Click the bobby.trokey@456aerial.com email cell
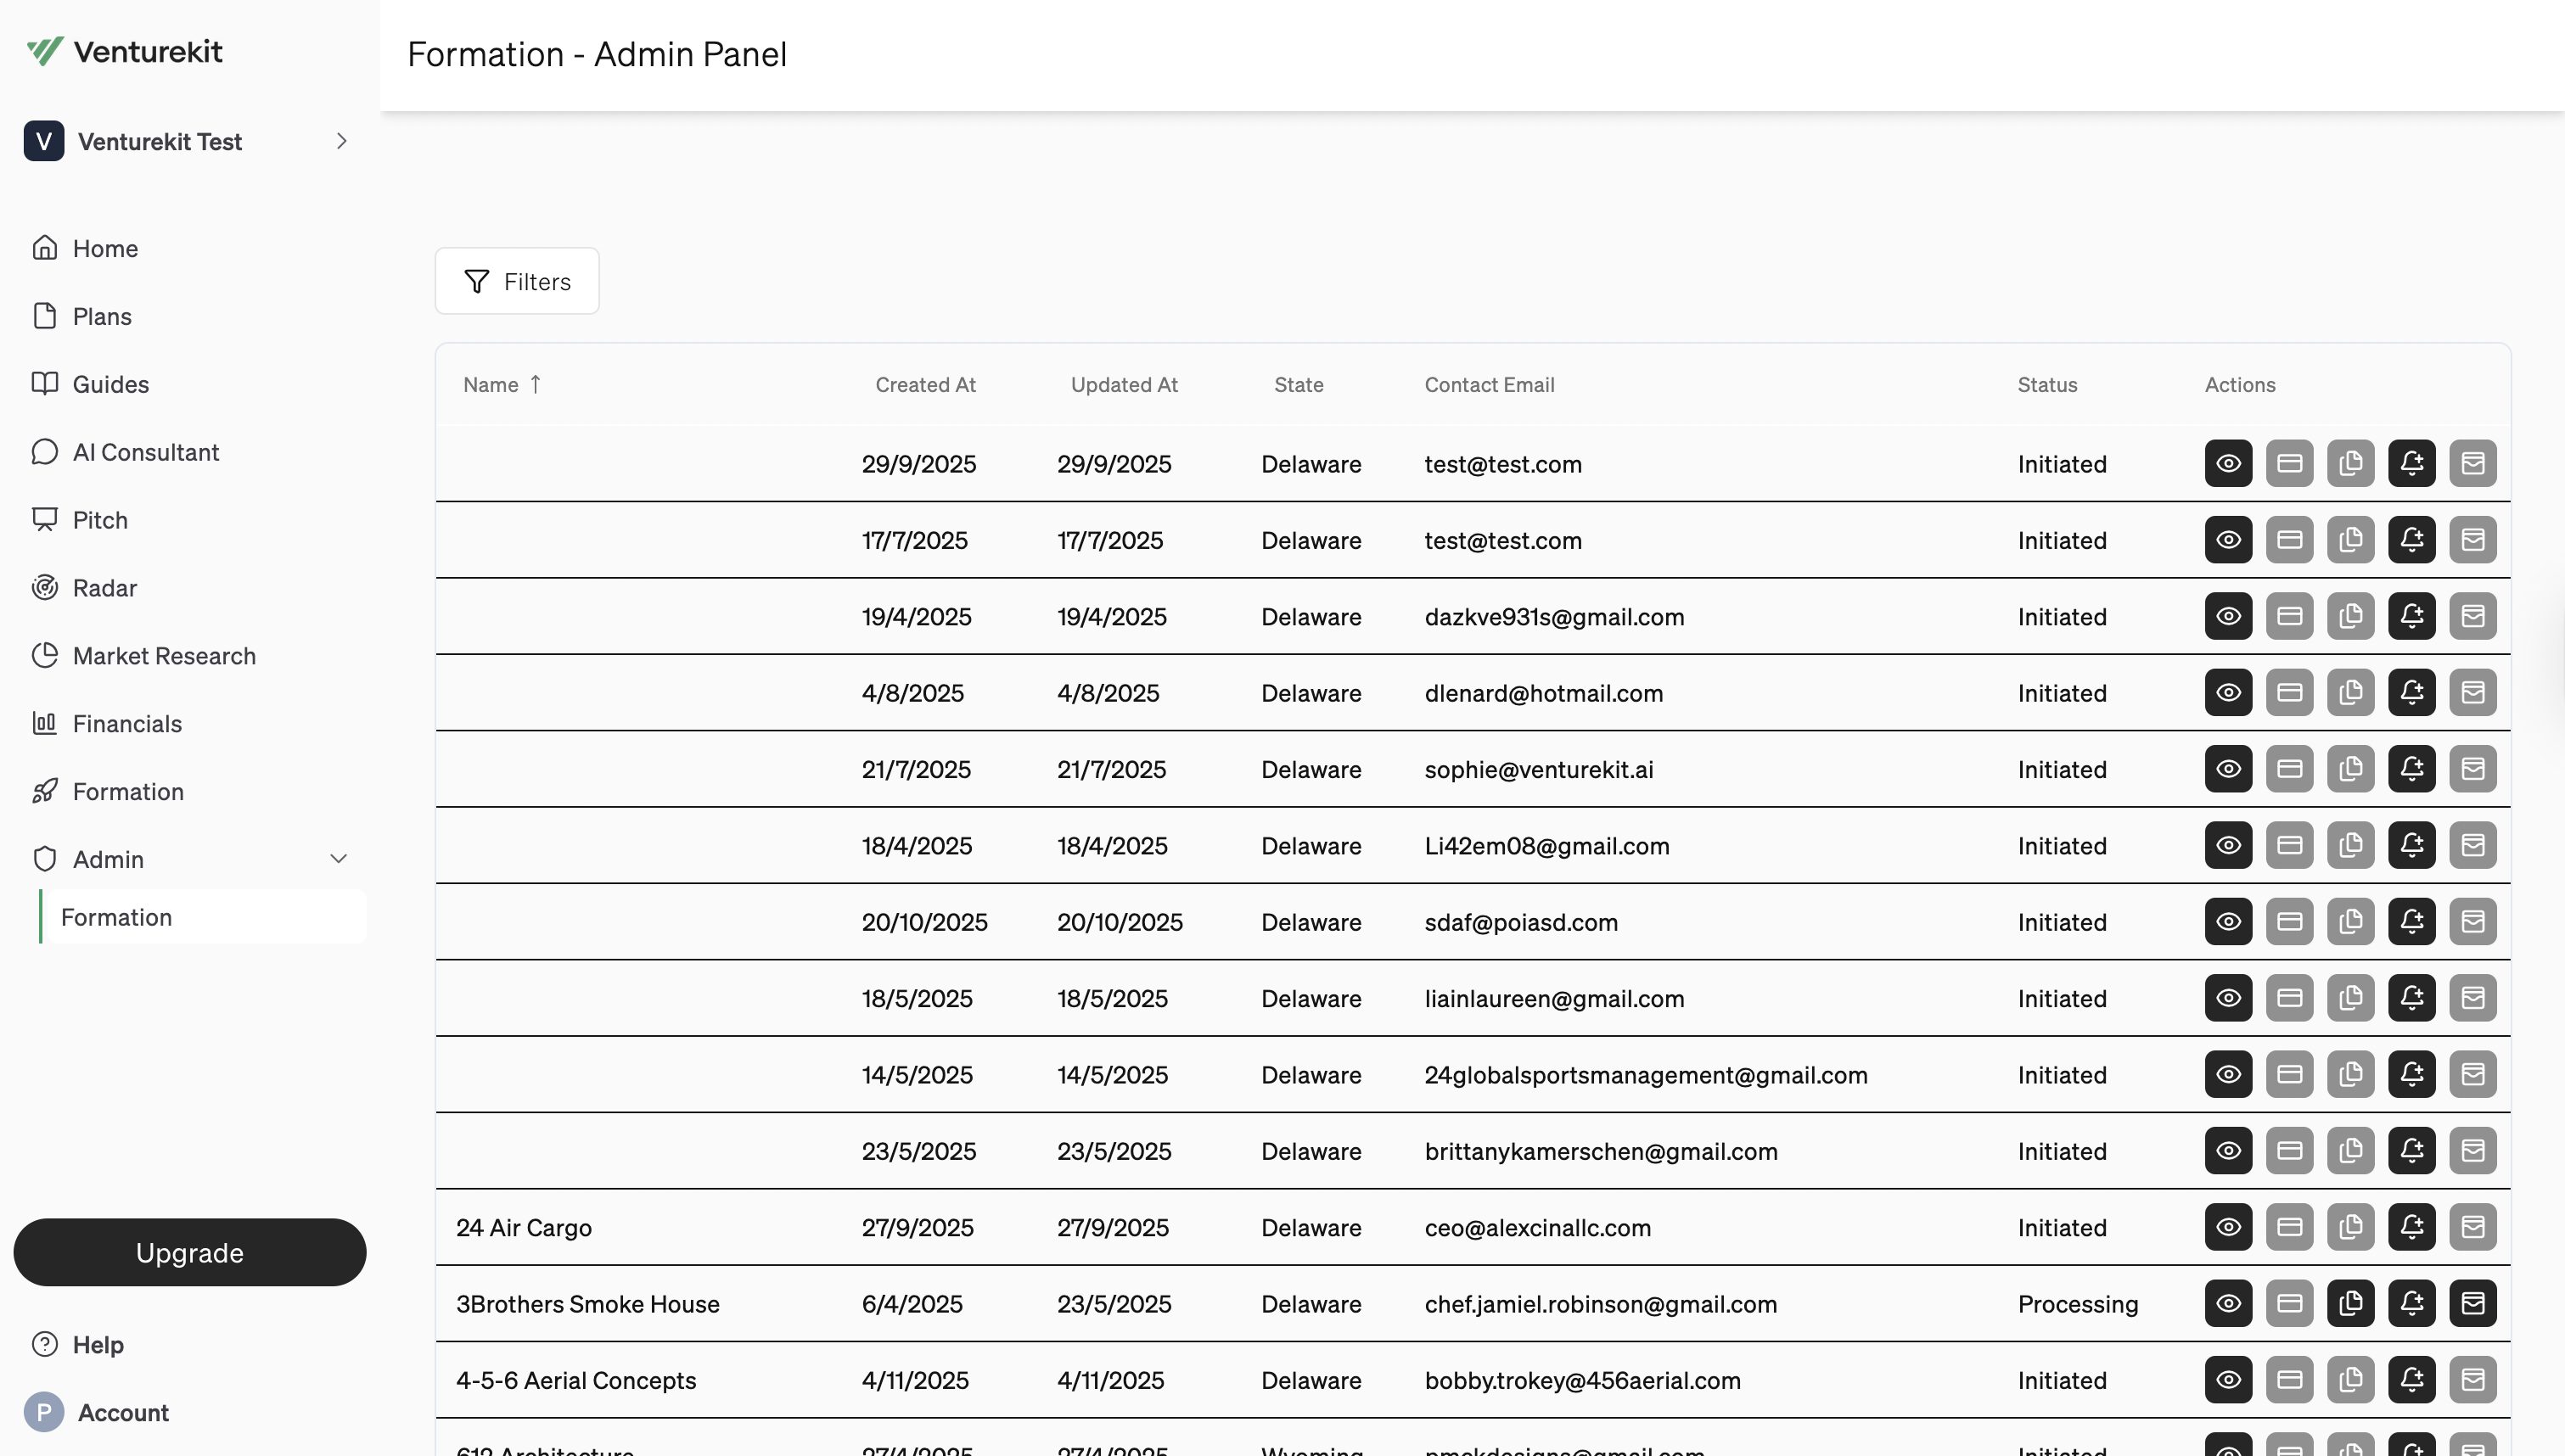2565x1456 pixels. [1582, 1380]
